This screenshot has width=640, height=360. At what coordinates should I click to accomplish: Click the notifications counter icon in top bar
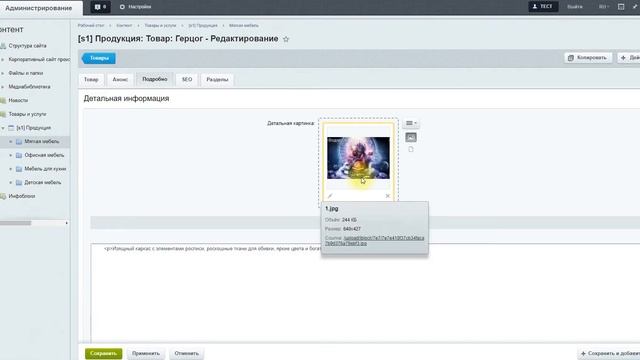pyautogui.click(x=100, y=7)
